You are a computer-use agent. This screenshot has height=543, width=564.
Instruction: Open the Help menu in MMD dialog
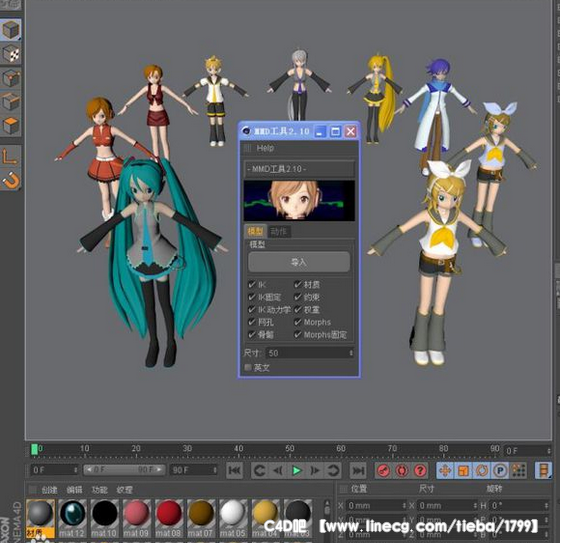(265, 148)
